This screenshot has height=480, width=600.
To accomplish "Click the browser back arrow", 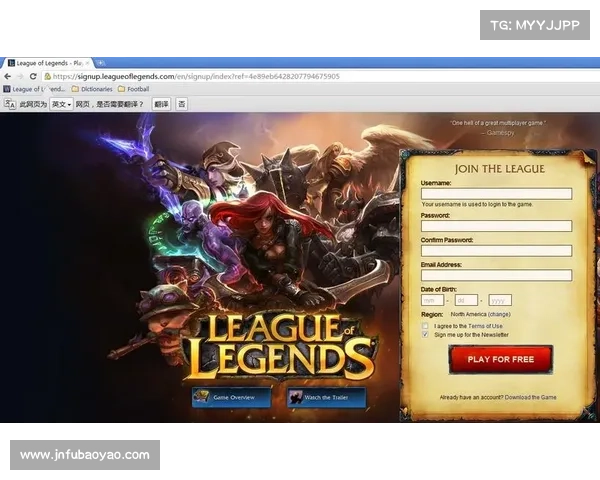I will pyautogui.click(x=8, y=76).
